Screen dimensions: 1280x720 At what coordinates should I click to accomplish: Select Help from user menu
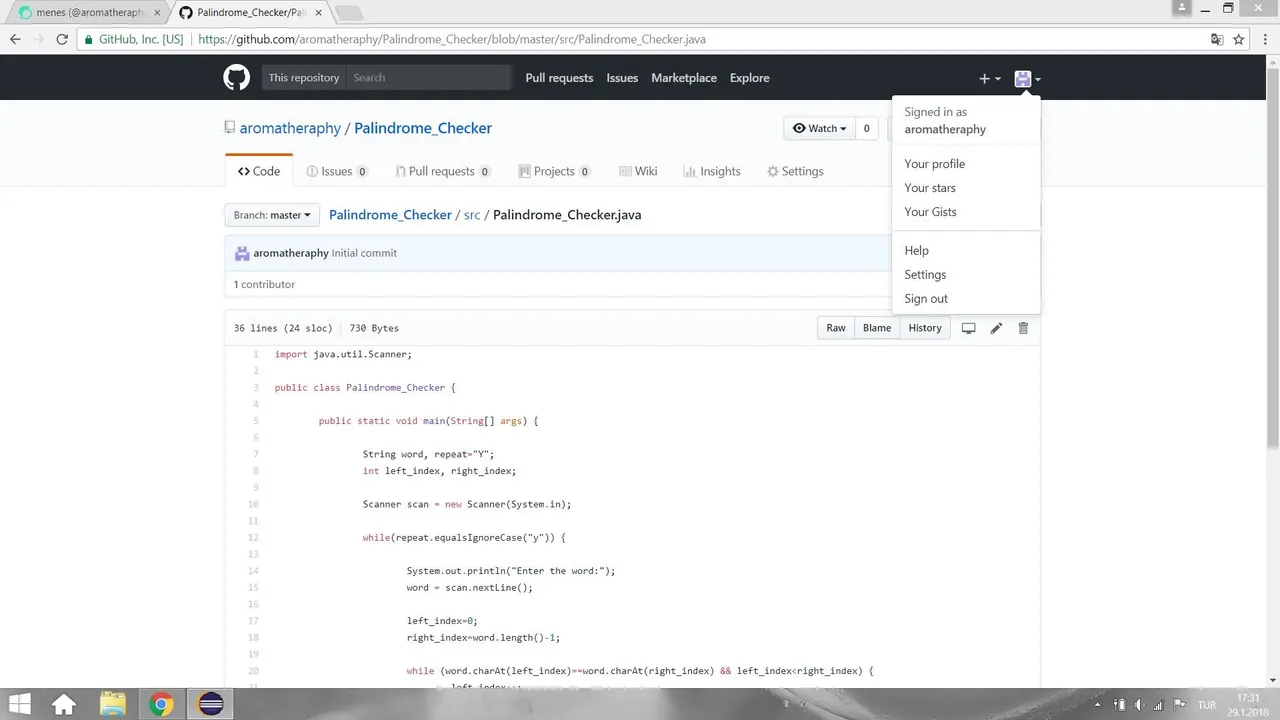coord(966,251)
